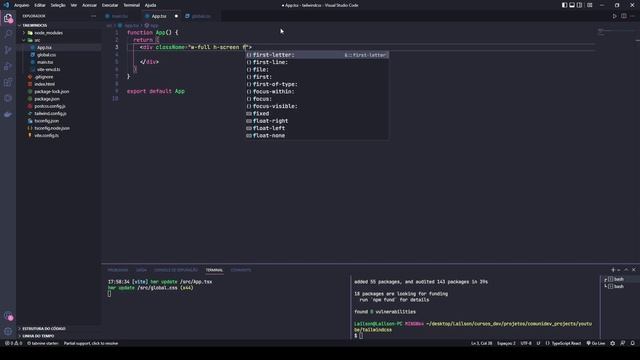
Task: Add a new terminal with plus icon
Action: tap(613, 270)
